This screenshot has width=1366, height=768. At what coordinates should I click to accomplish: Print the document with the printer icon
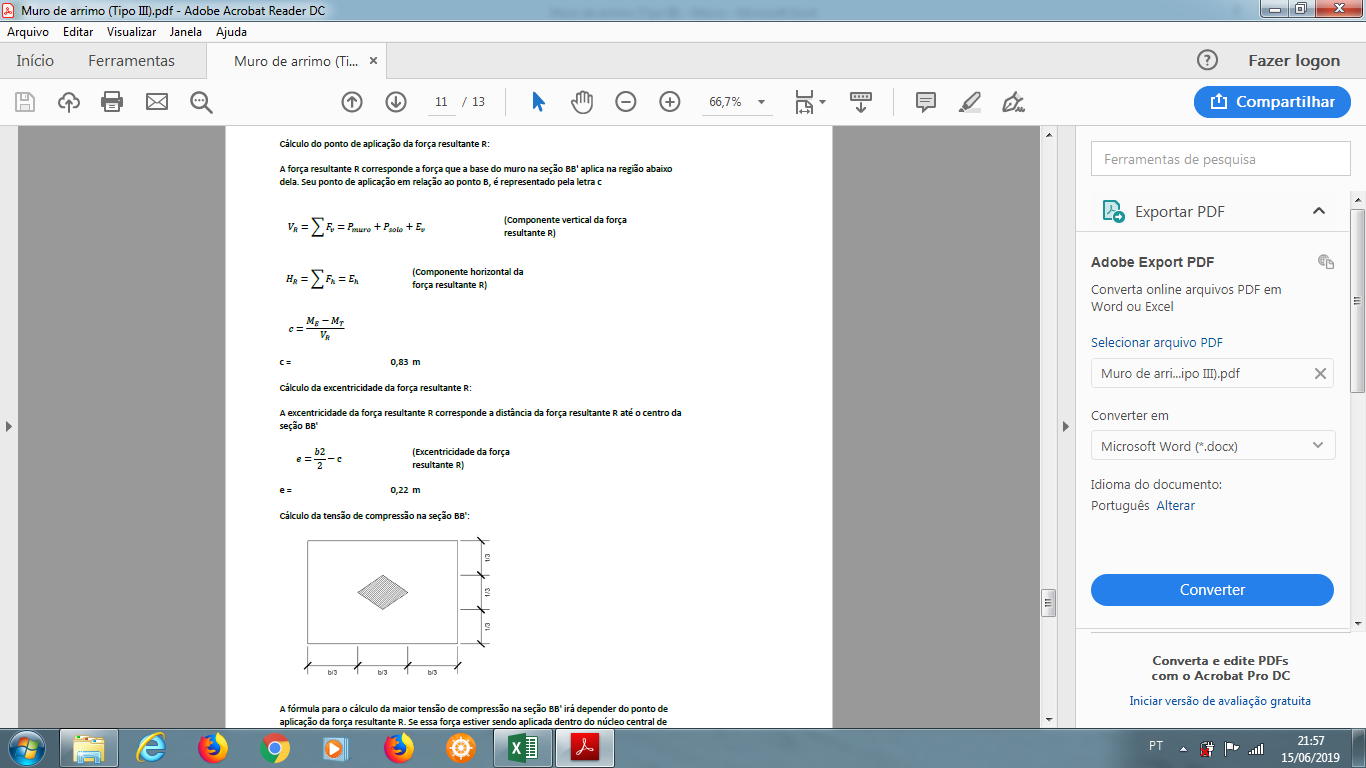click(x=112, y=101)
